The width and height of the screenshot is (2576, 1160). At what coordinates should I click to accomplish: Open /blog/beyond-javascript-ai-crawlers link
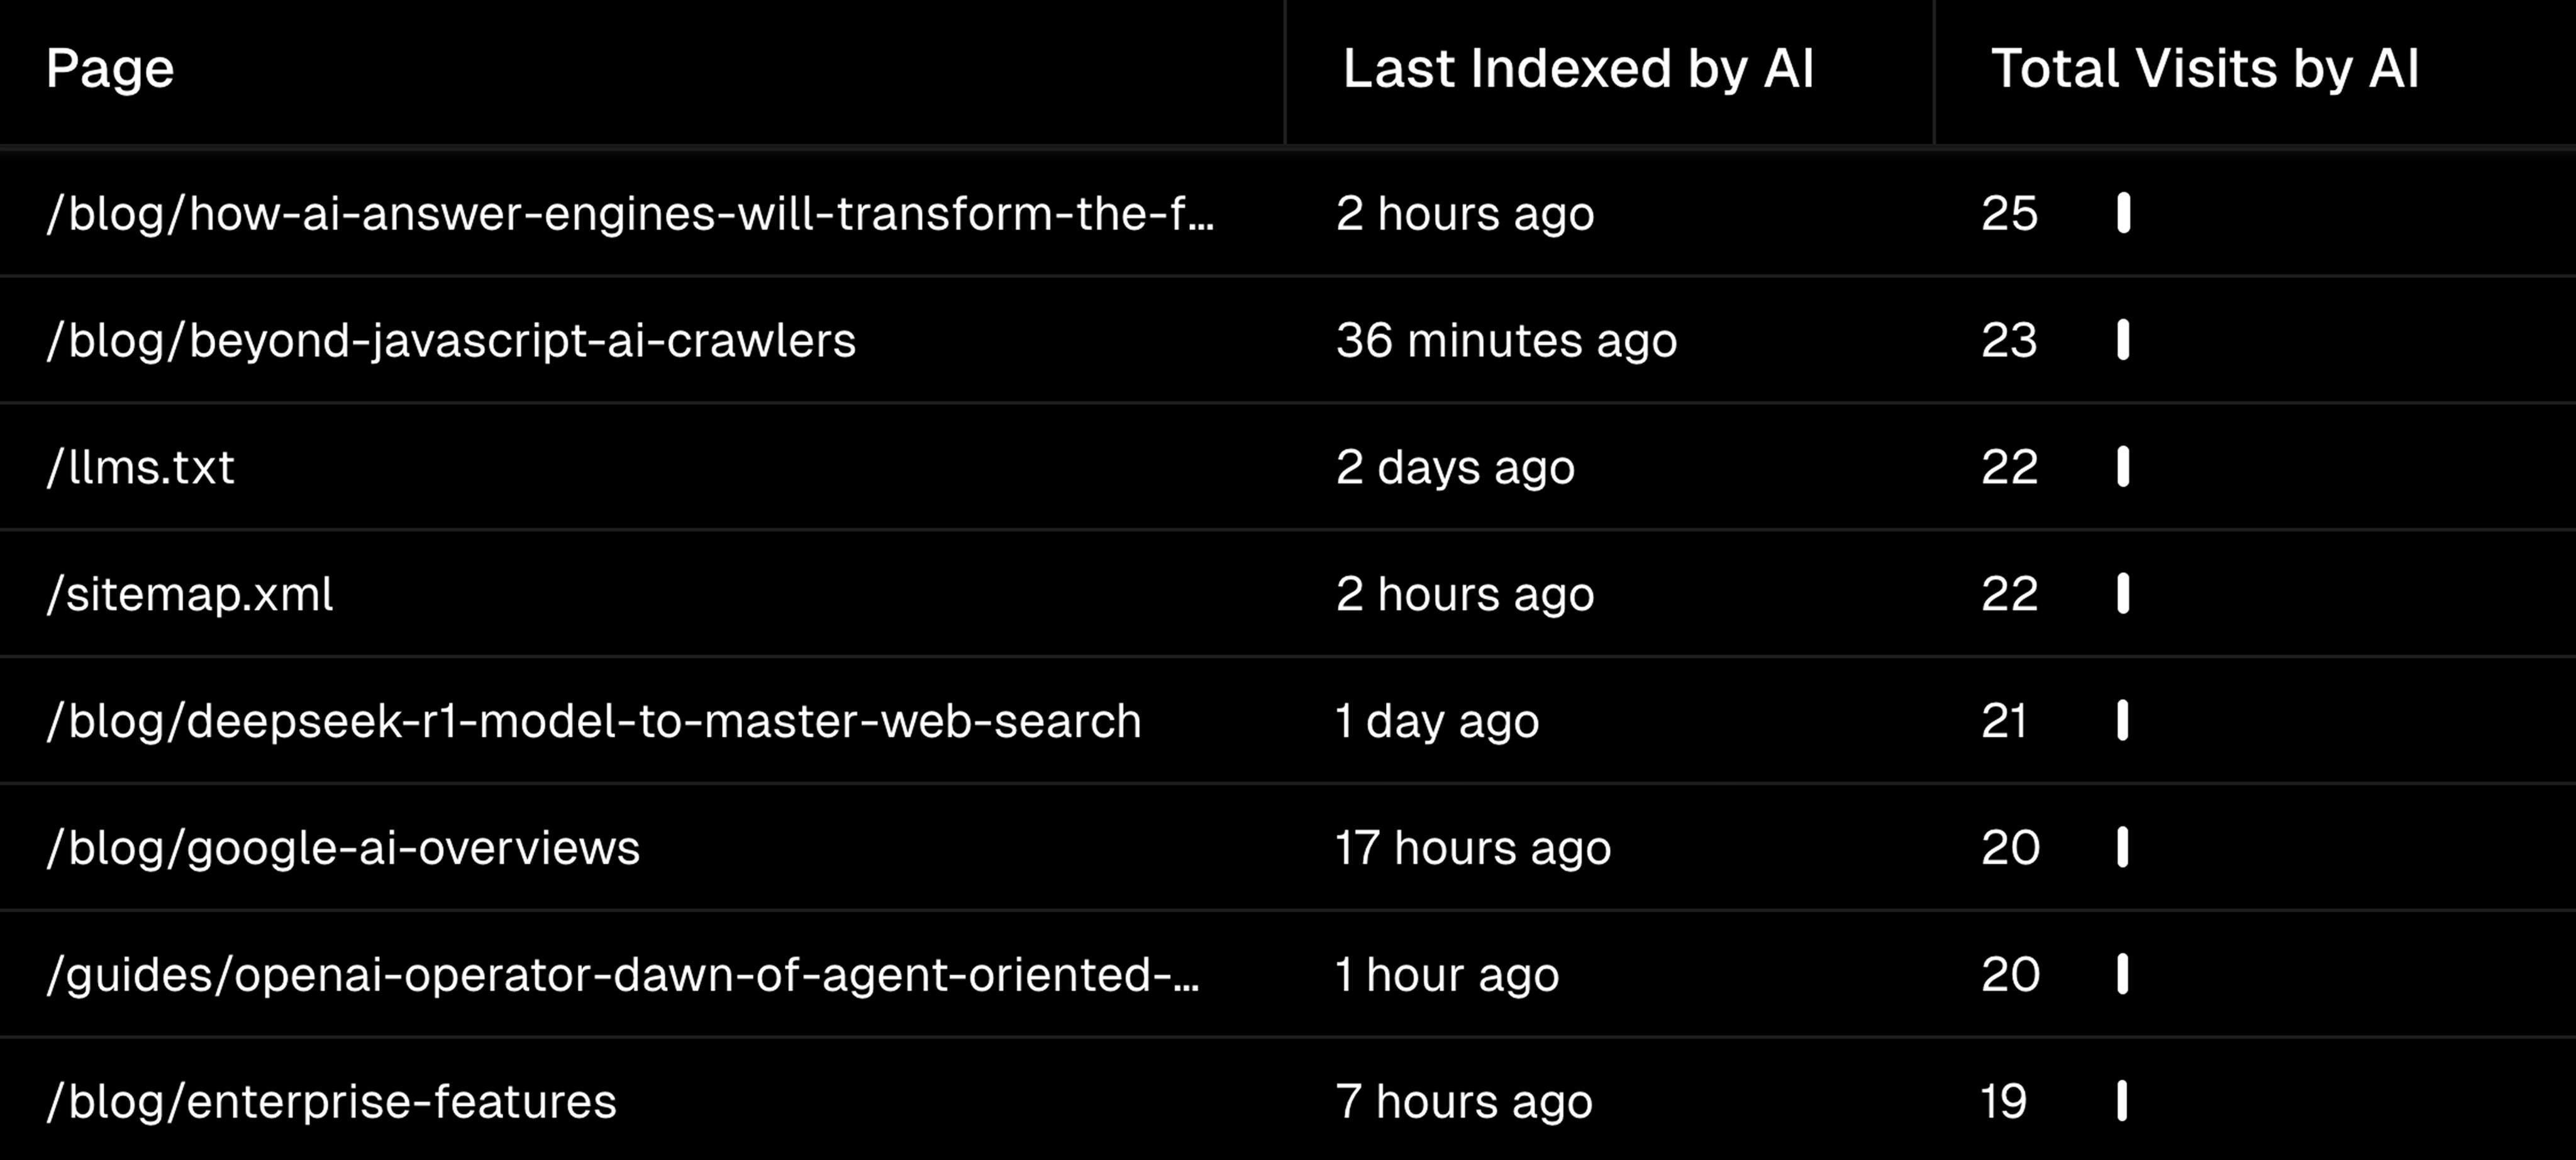coord(451,341)
